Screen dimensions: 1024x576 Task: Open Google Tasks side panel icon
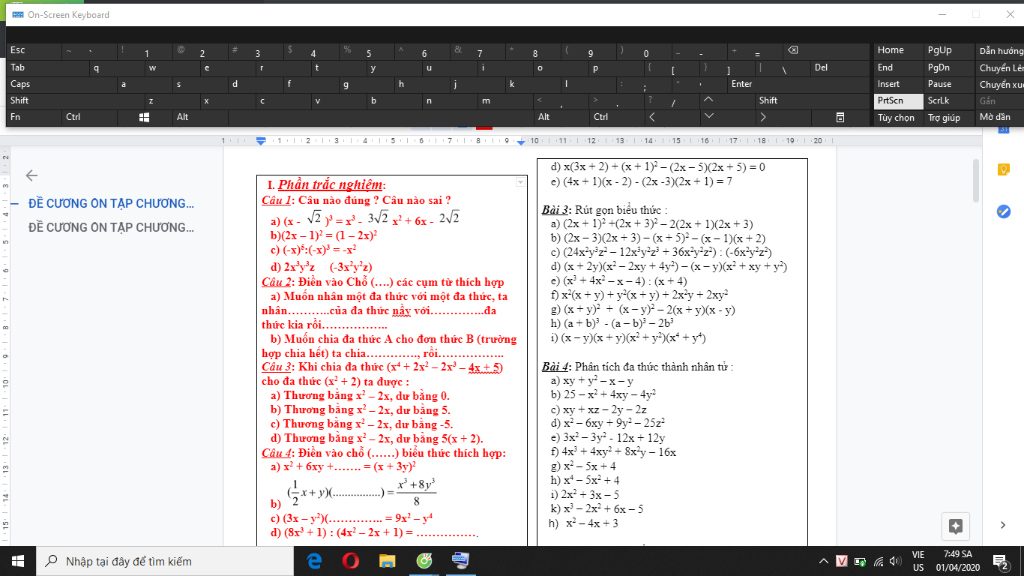(1004, 212)
